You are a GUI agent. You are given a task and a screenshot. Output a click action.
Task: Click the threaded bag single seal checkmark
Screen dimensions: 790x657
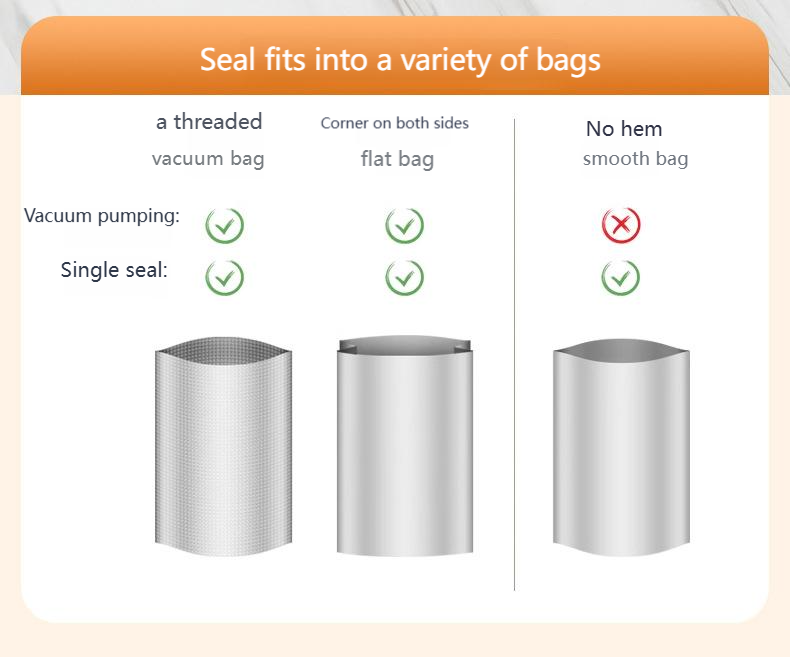(225, 277)
